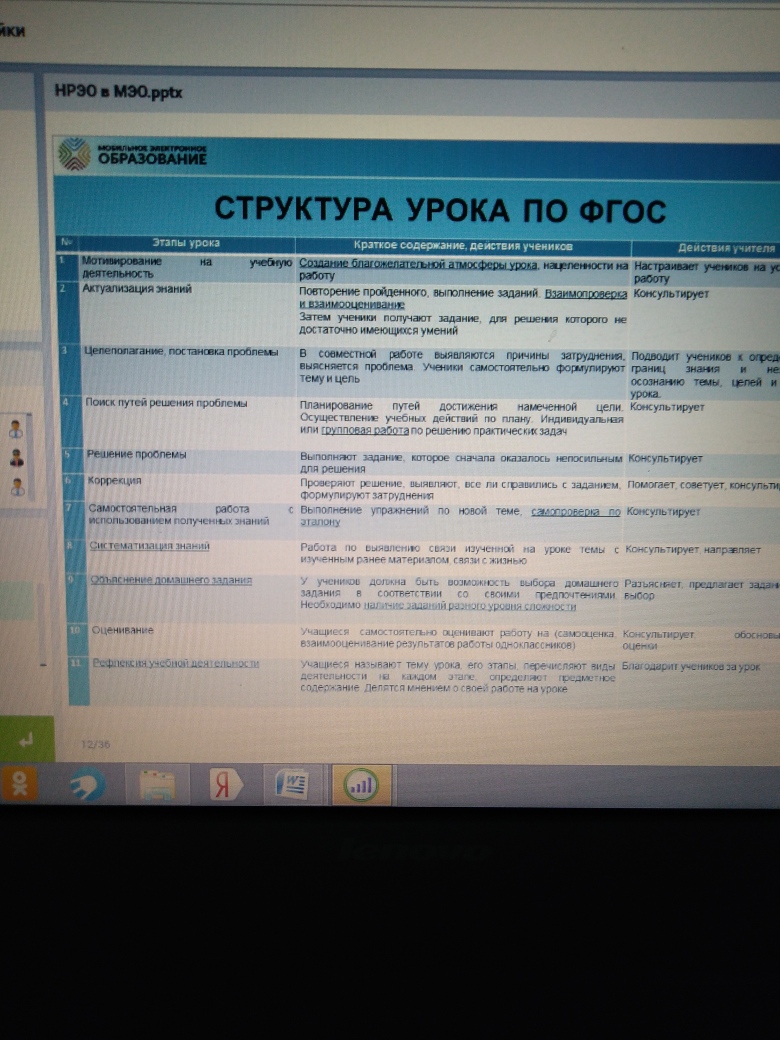This screenshot has width=780, height=1040.
Task: Open the Рефлексия учебной деятельности link
Action: pyautogui.click(x=175, y=663)
